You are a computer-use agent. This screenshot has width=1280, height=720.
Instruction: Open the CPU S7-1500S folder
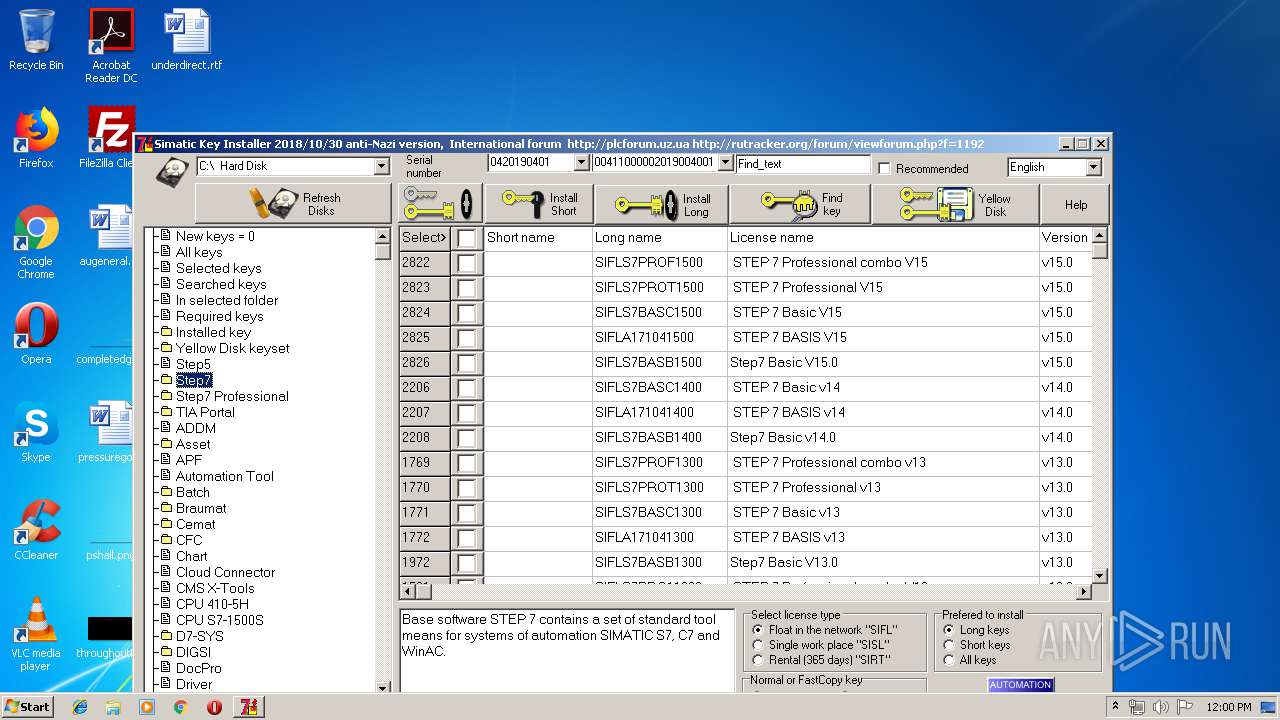click(219, 620)
